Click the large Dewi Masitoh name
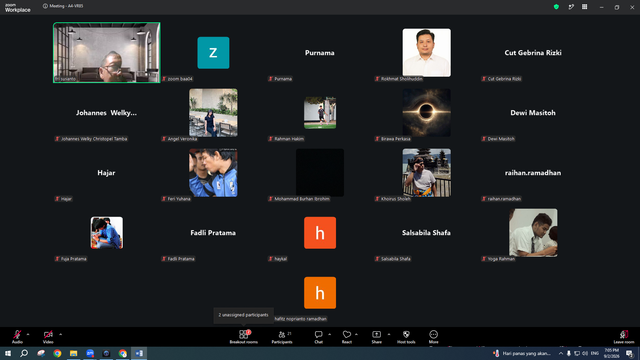This screenshot has height=360, width=640. pos(533,113)
